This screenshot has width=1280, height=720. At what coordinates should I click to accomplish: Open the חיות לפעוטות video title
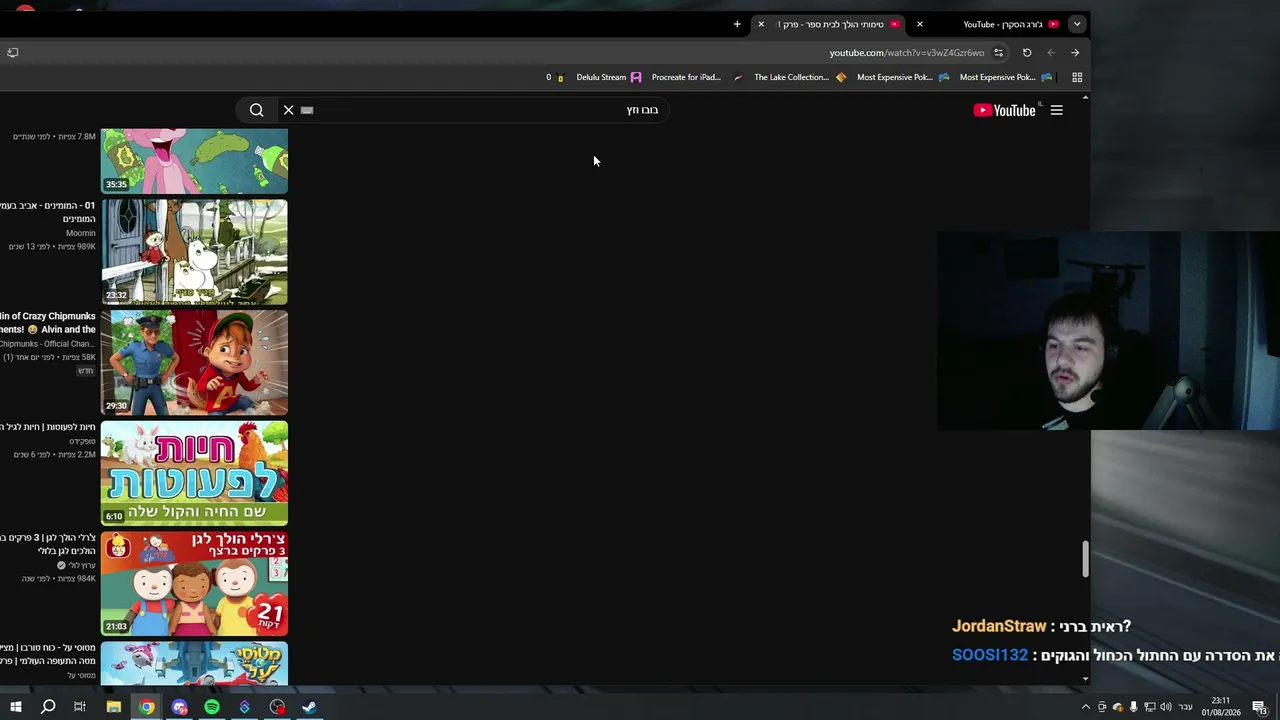(48, 427)
